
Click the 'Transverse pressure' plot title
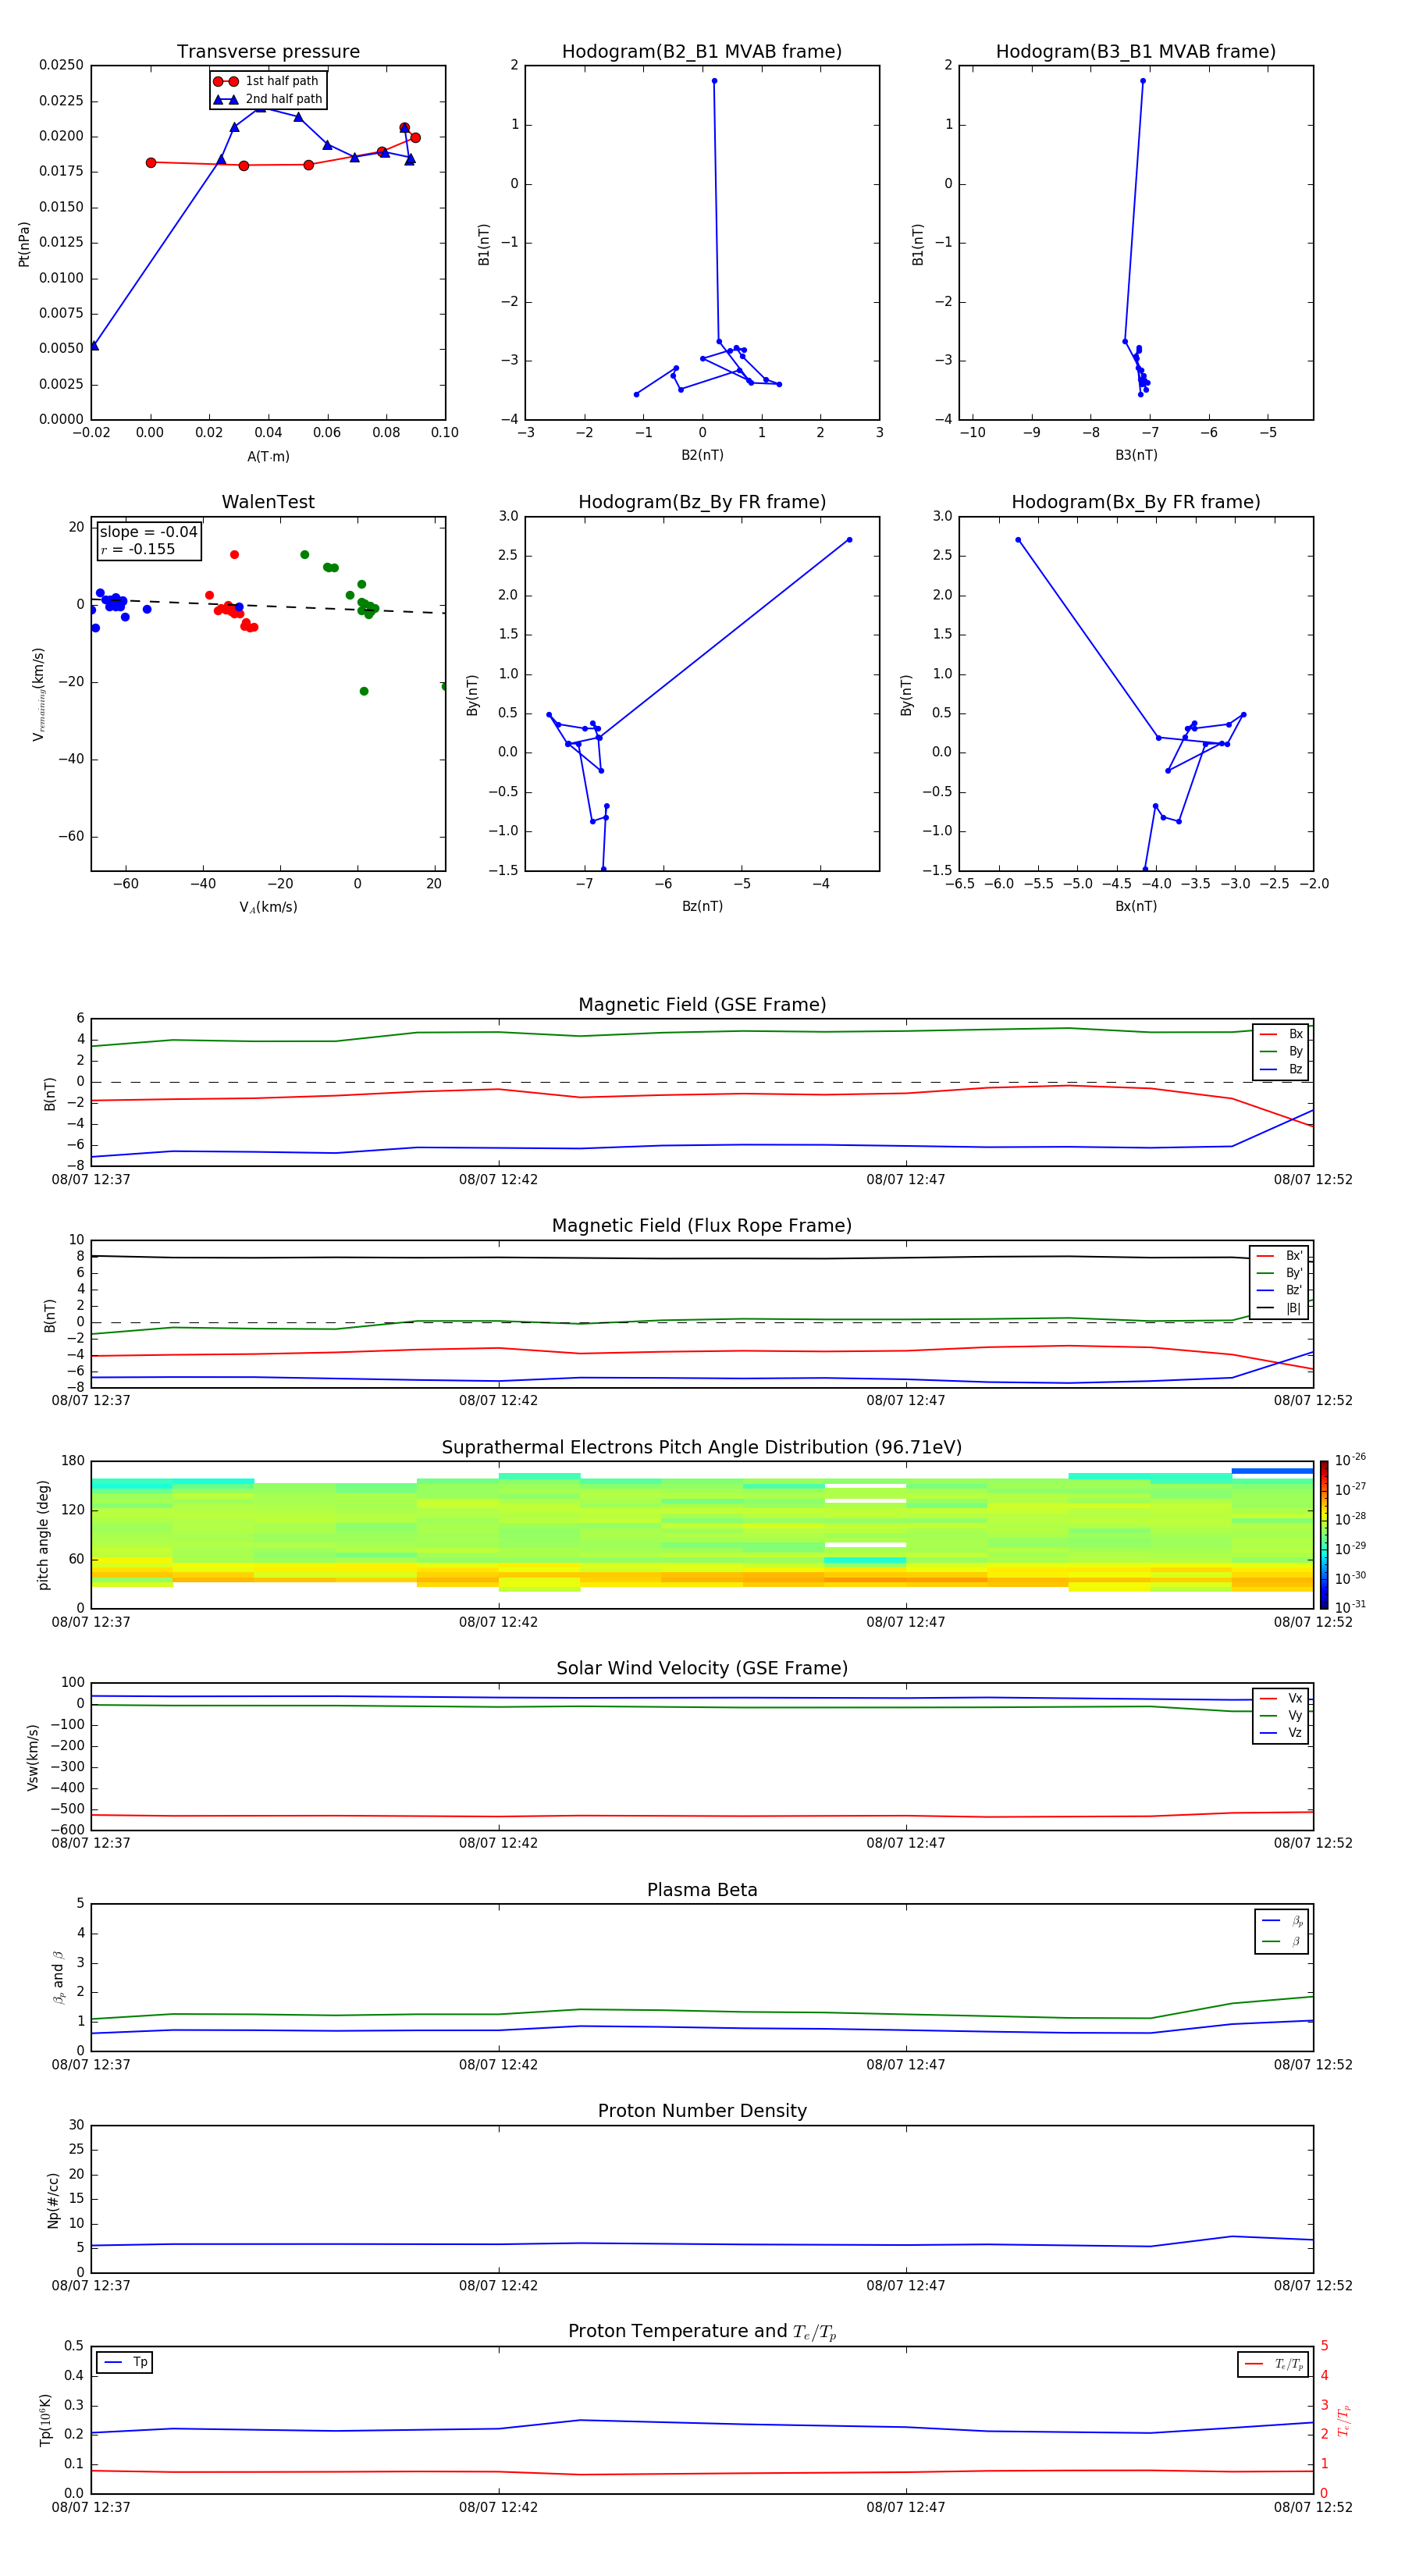[x=268, y=51]
